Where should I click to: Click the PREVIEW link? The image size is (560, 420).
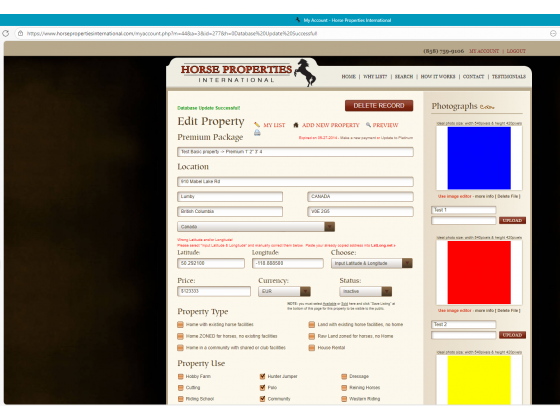tap(385, 125)
